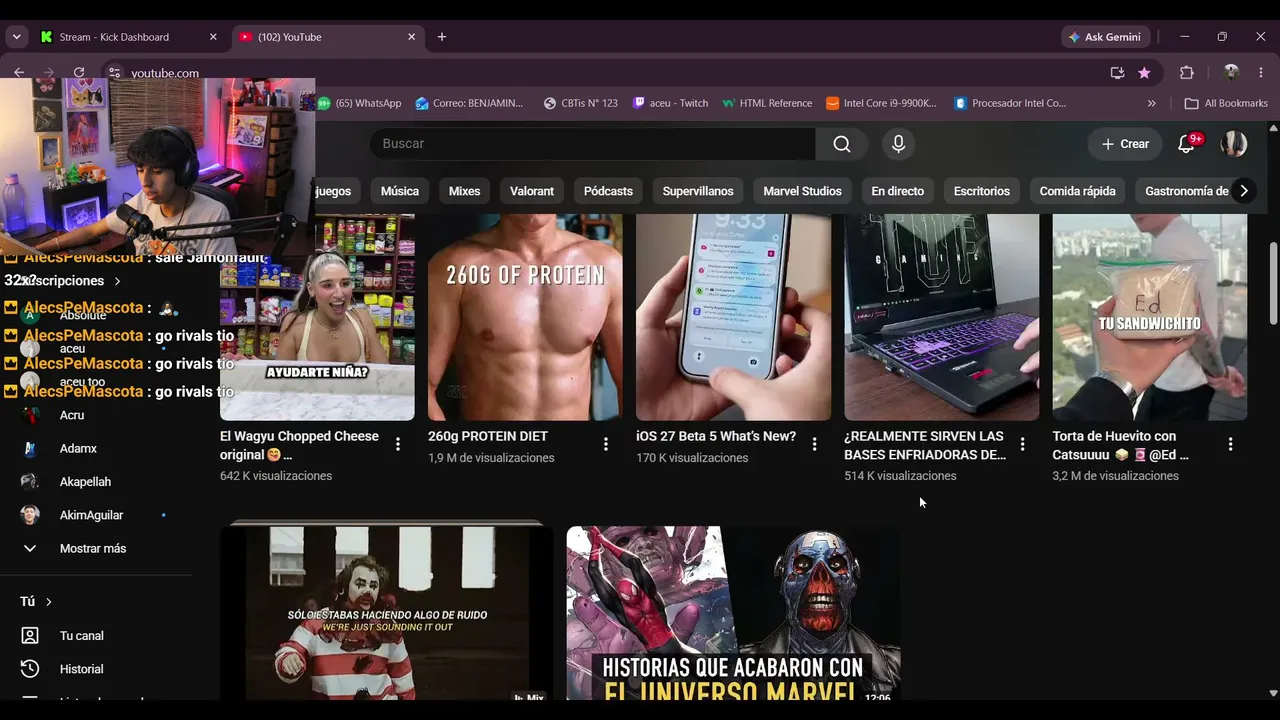Click the YouTube Buscar search field
The width and height of the screenshot is (1280, 720).
592,144
